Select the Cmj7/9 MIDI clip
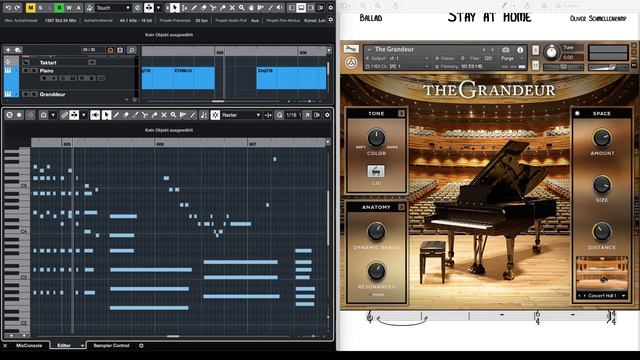 [x=291, y=78]
